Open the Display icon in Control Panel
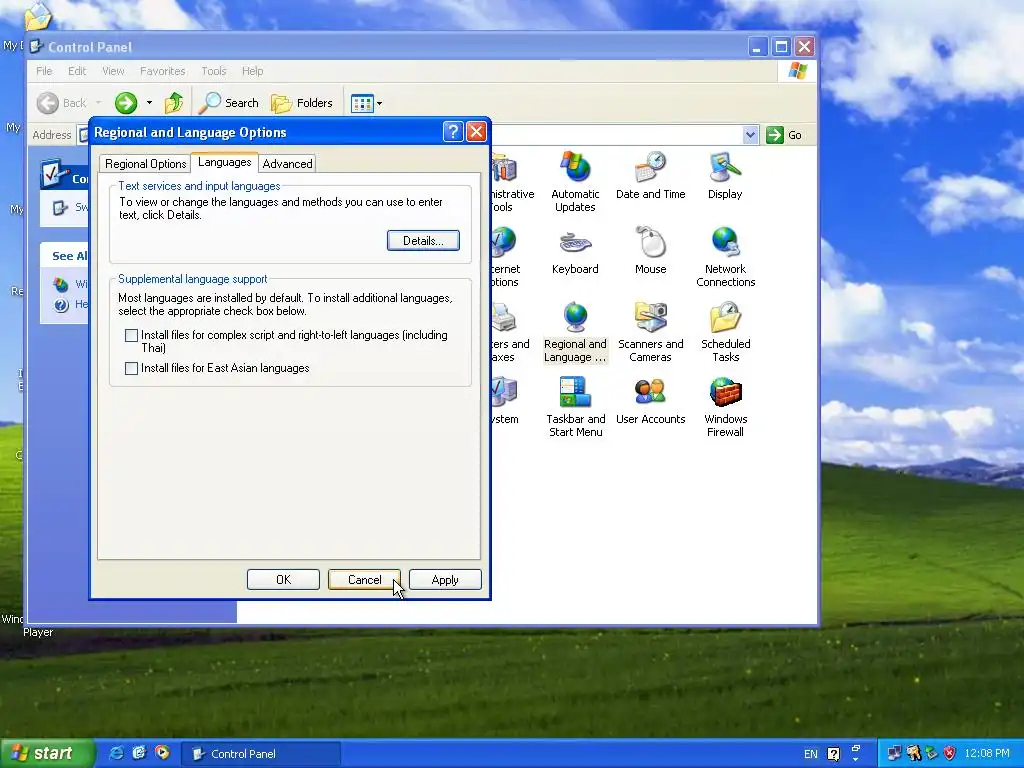Screen dimensions: 1024x768 click(x=725, y=175)
